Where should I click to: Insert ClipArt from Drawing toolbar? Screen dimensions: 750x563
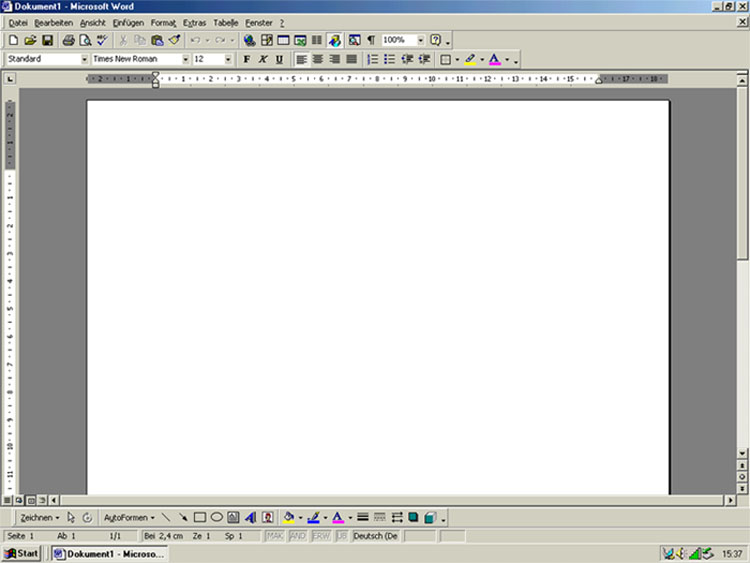267,518
